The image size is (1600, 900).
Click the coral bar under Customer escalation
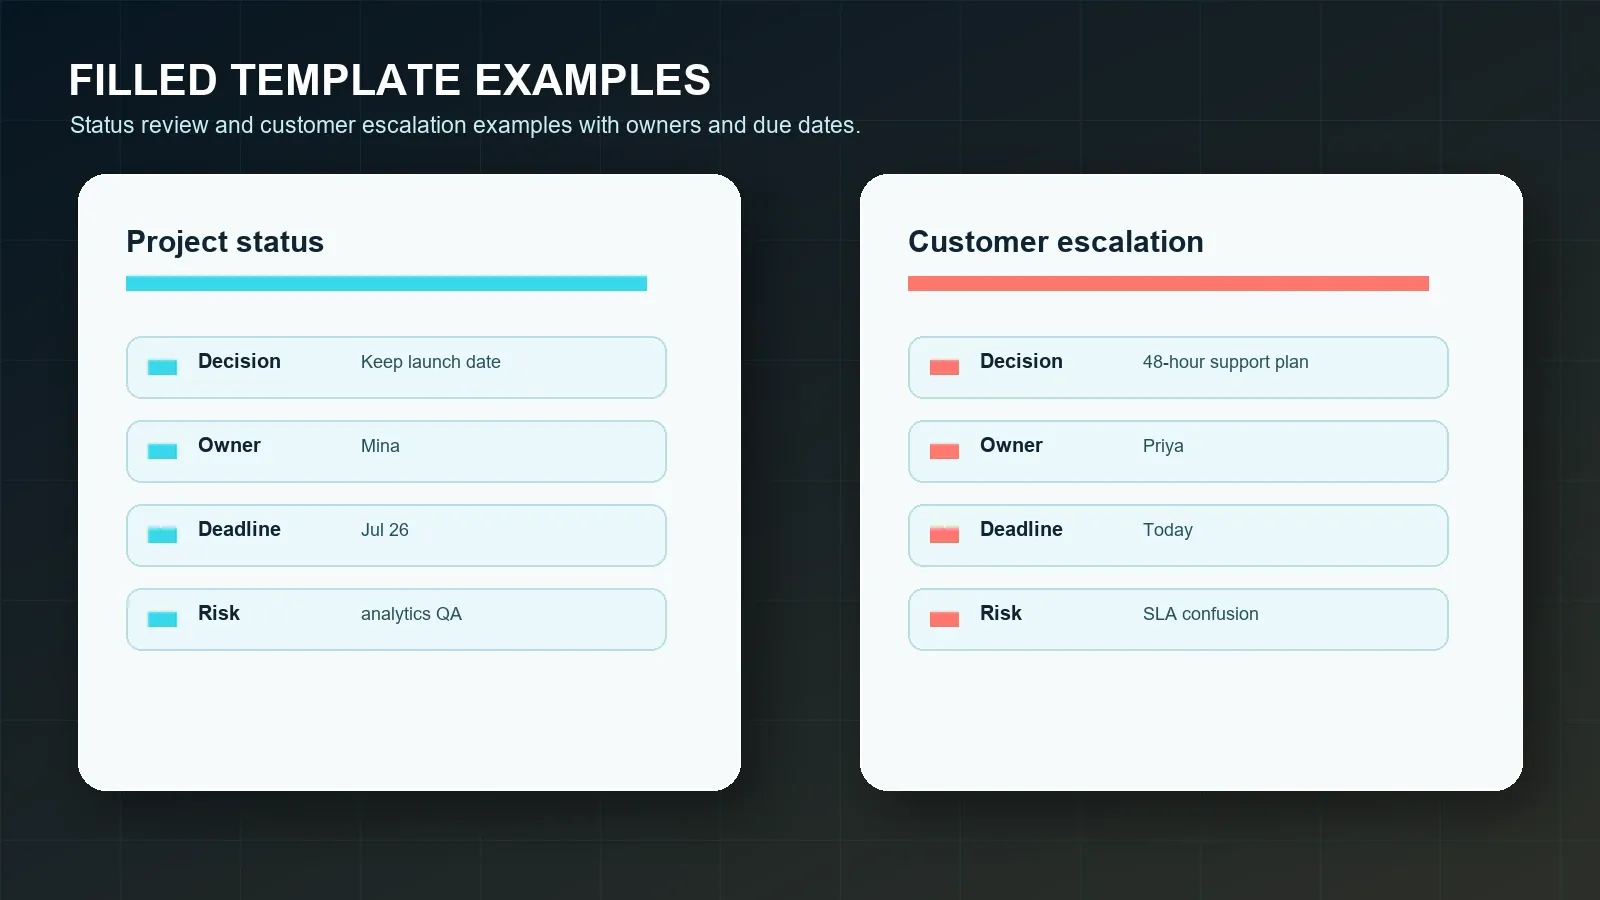point(1168,284)
